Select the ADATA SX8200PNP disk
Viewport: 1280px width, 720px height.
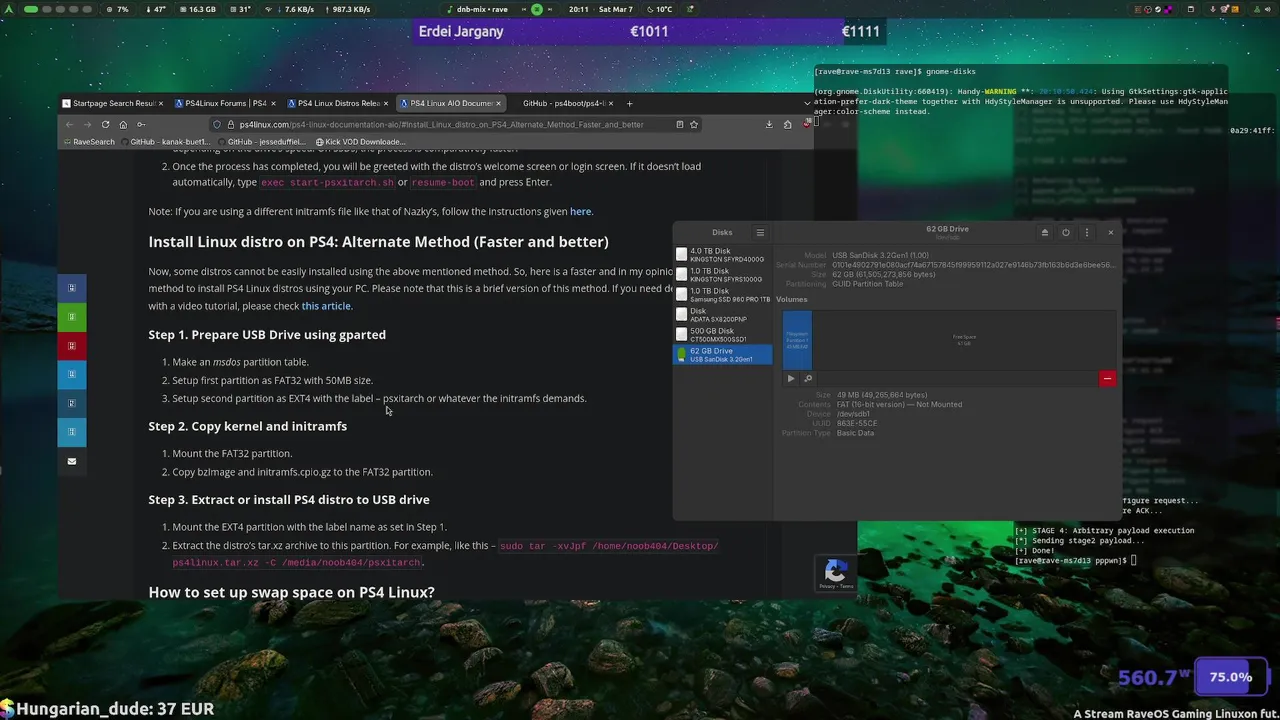(722, 315)
